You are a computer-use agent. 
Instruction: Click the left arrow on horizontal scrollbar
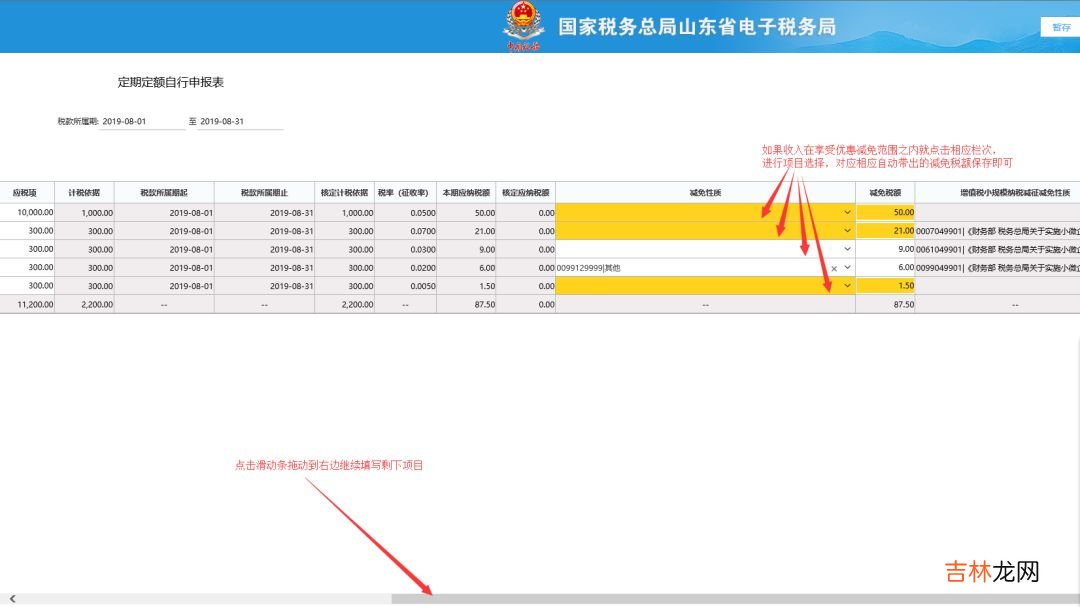pos(12,599)
